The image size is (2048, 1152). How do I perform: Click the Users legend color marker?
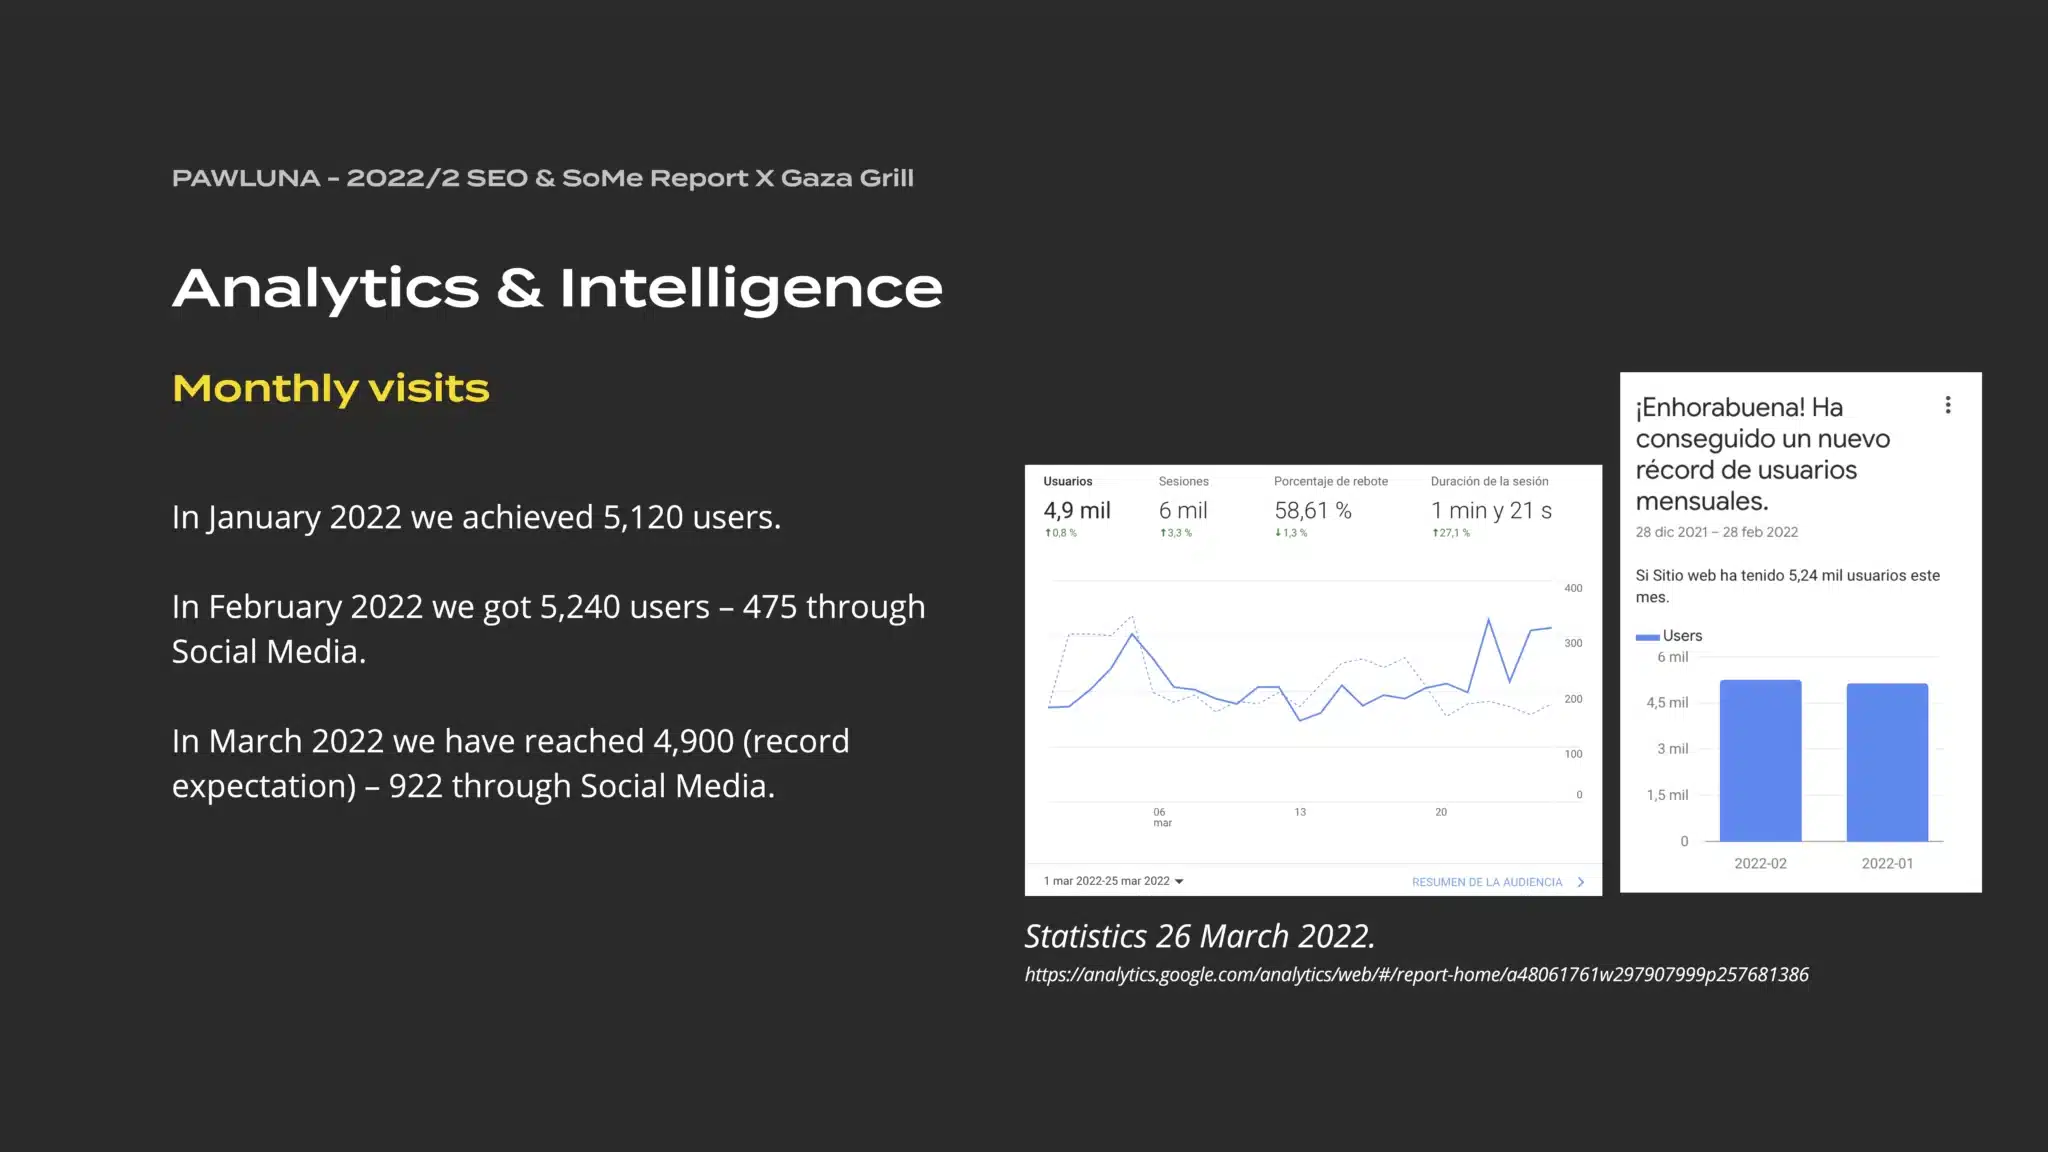pyautogui.click(x=1647, y=637)
